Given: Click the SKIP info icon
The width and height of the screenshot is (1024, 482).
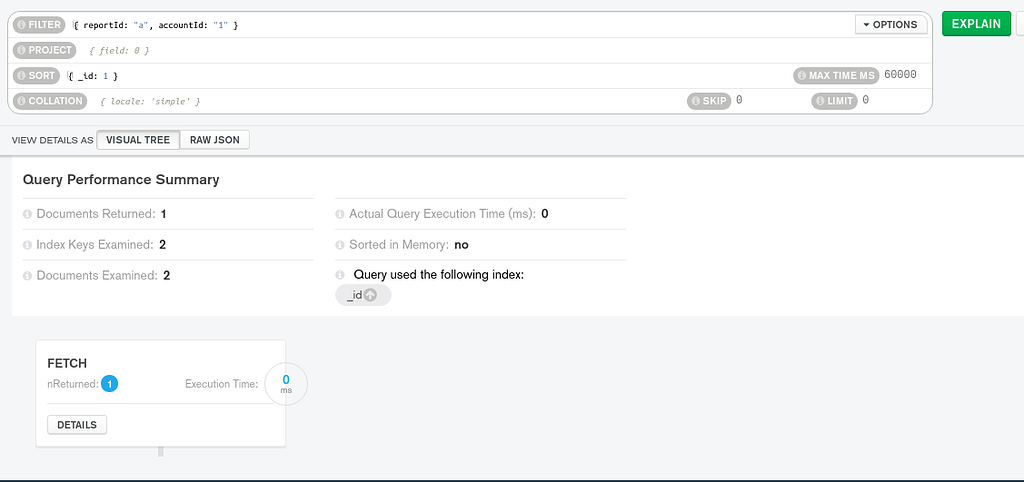Looking at the screenshot, I should pyautogui.click(x=696, y=101).
